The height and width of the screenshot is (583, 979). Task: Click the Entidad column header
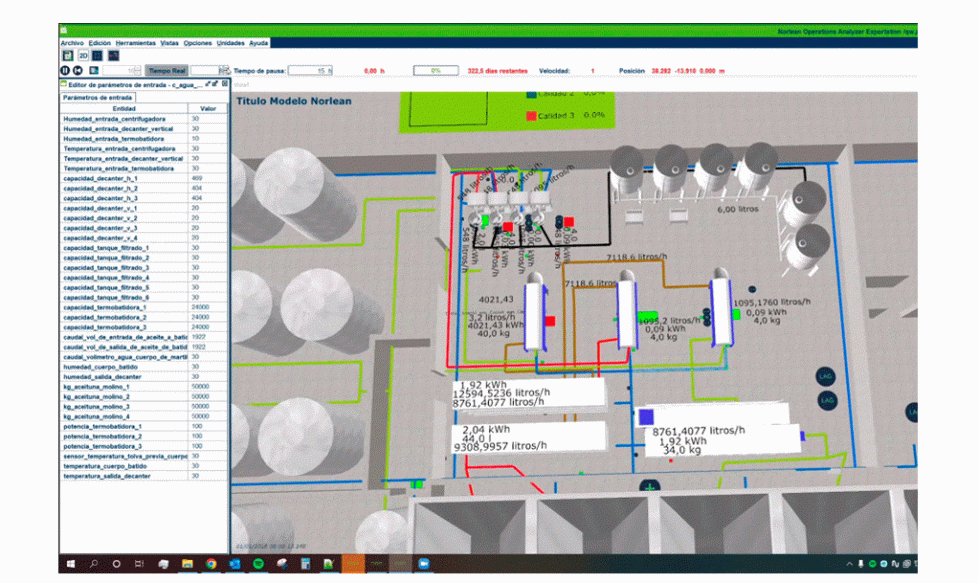tap(124, 109)
